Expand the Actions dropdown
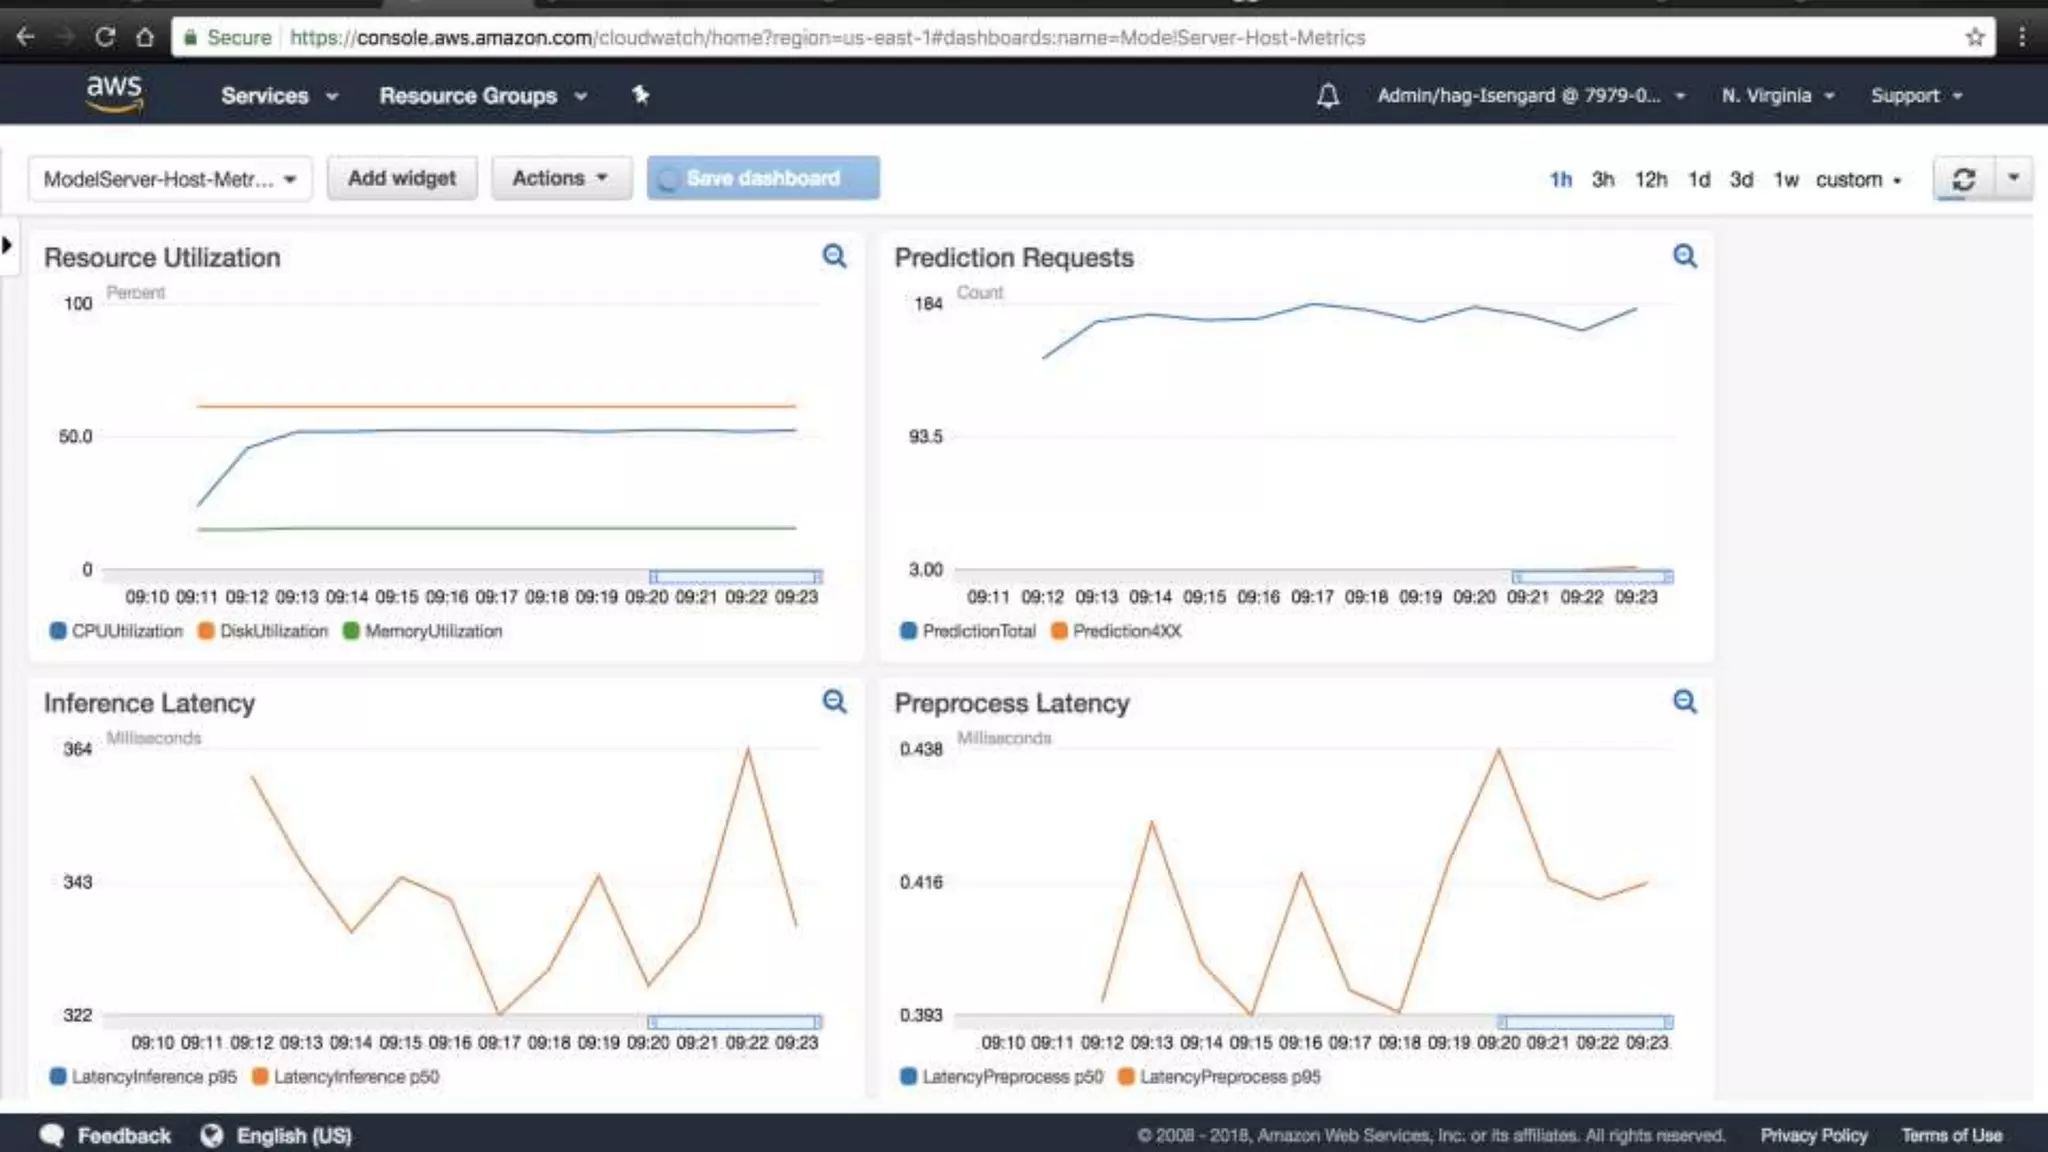Screen dimensions: 2048x1152 click(x=560, y=178)
